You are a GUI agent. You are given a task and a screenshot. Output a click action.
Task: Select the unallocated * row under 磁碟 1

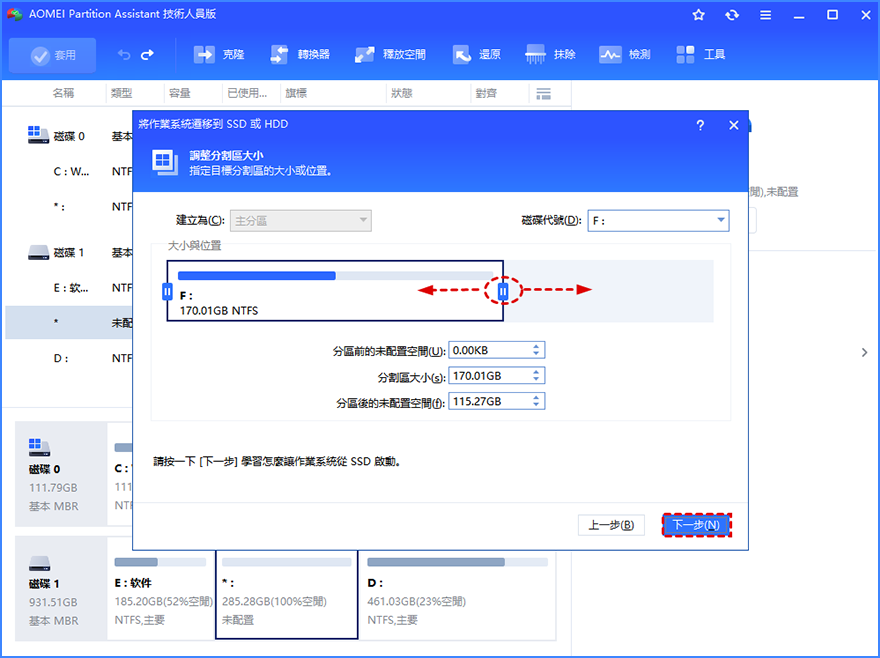click(x=68, y=323)
